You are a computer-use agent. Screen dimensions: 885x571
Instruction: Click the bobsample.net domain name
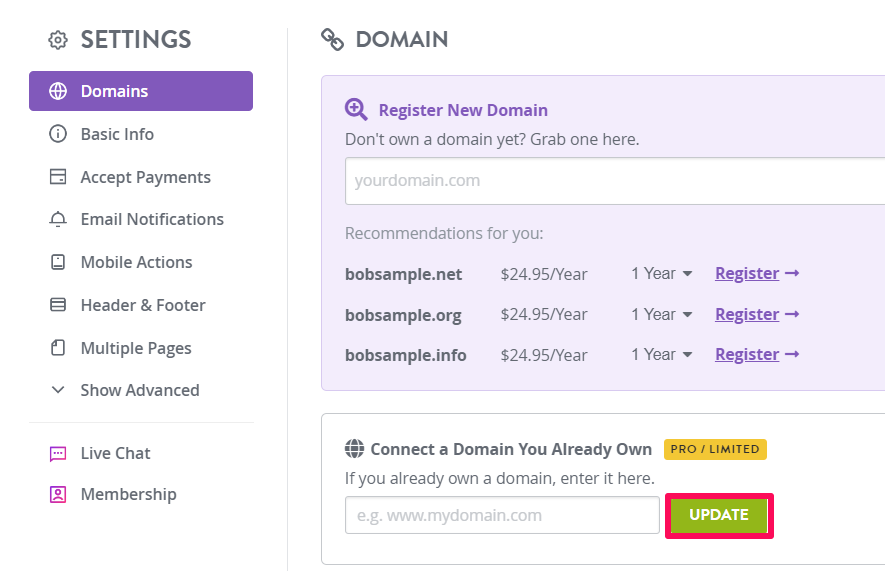coord(403,274)
